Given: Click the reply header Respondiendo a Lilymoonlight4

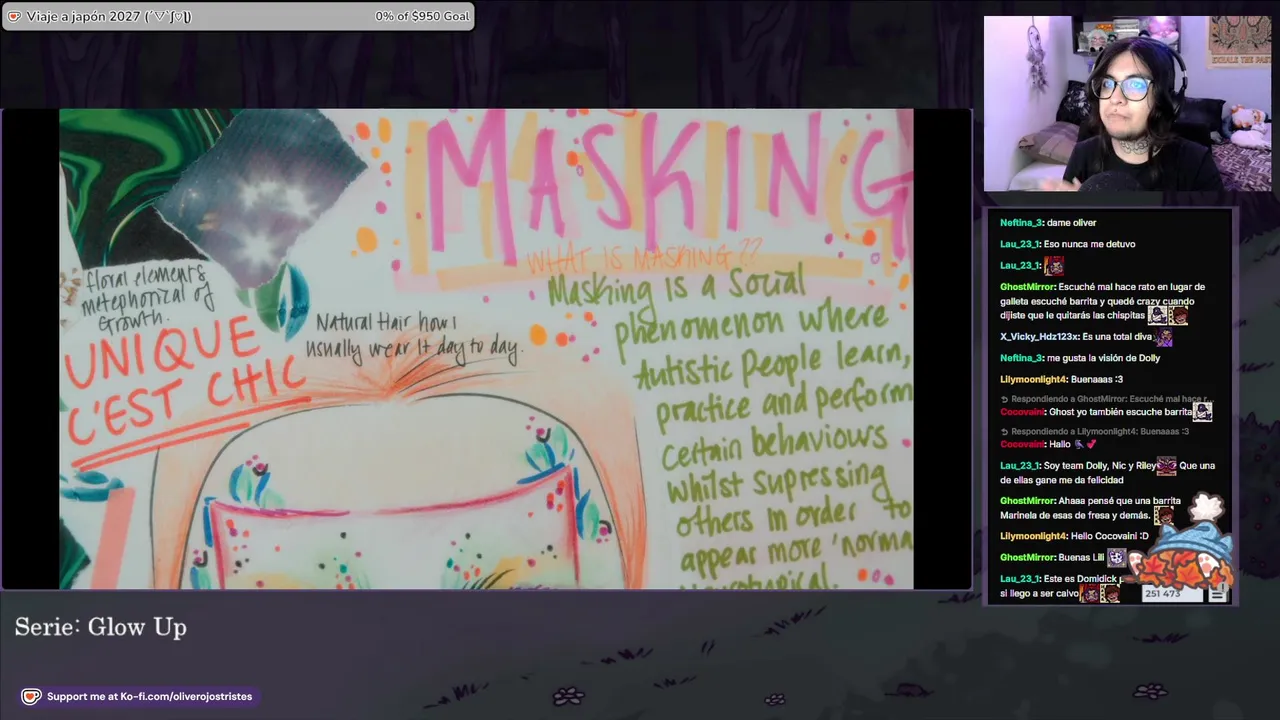Looking at the screenshot, I should (1097, 431).
